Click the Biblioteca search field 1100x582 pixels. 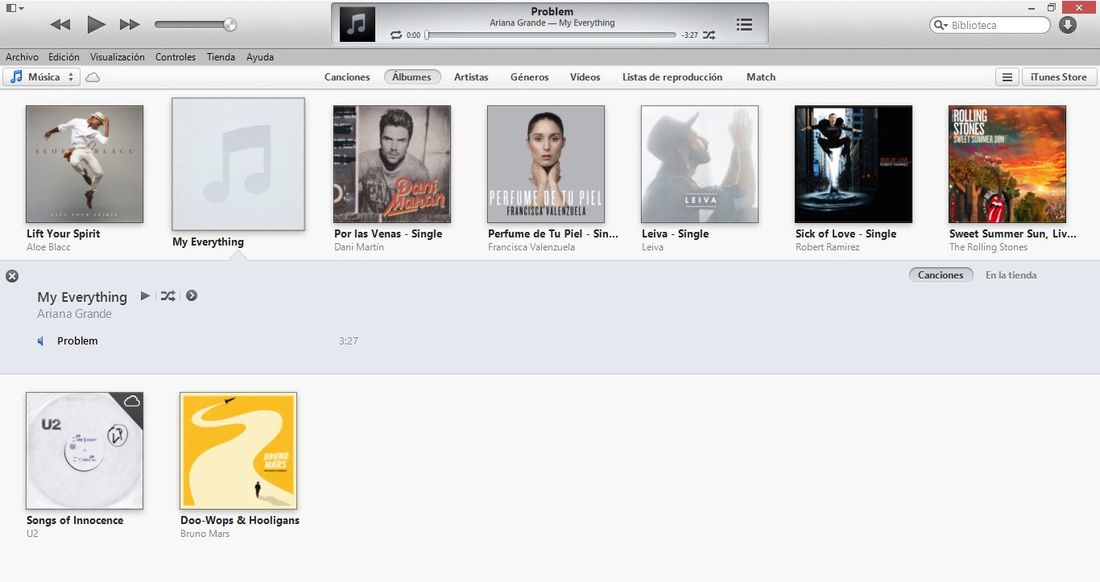[x=990, y=25]
